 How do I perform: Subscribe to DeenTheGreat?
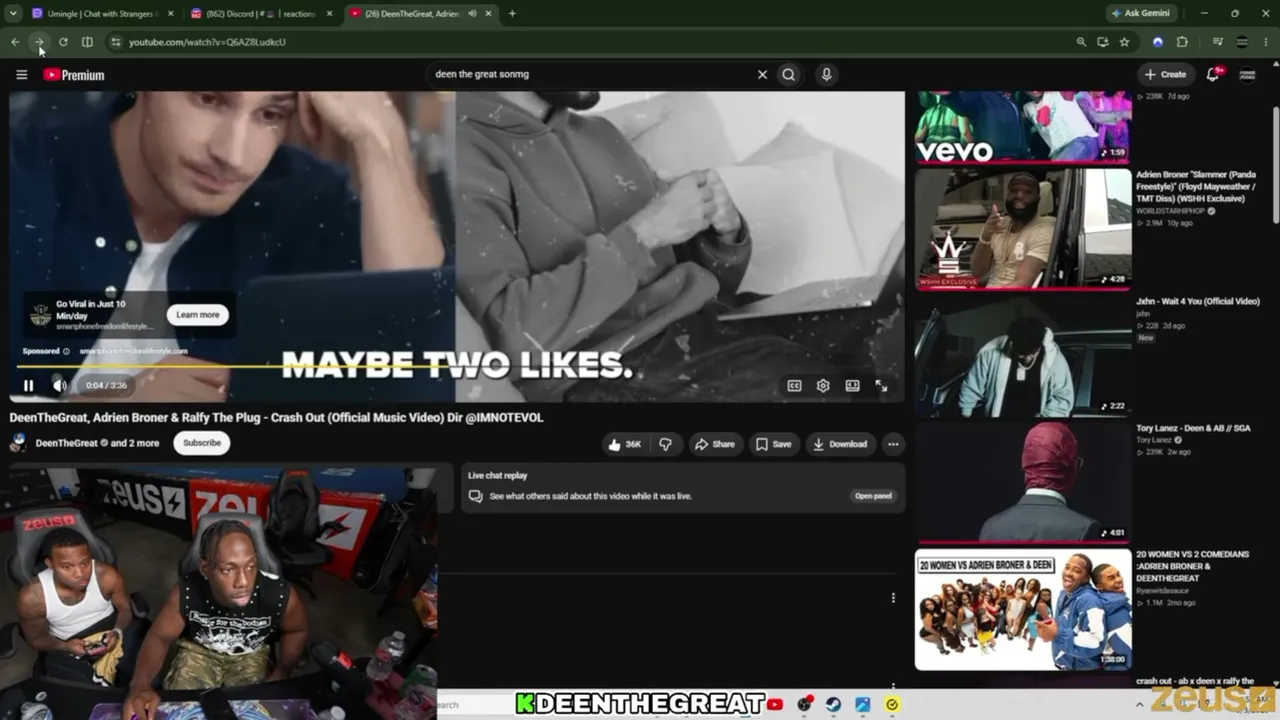202,443
